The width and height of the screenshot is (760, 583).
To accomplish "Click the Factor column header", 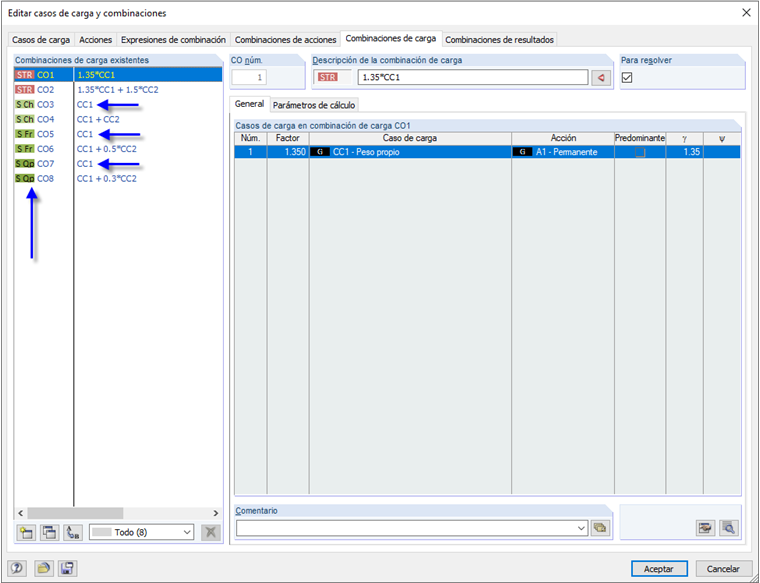I will [288, 138].
